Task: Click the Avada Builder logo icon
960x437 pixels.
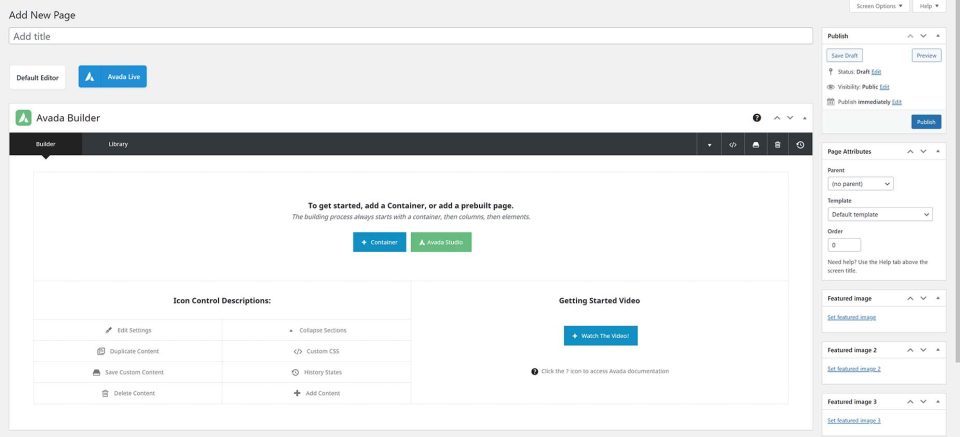Action: click(24, 118)
